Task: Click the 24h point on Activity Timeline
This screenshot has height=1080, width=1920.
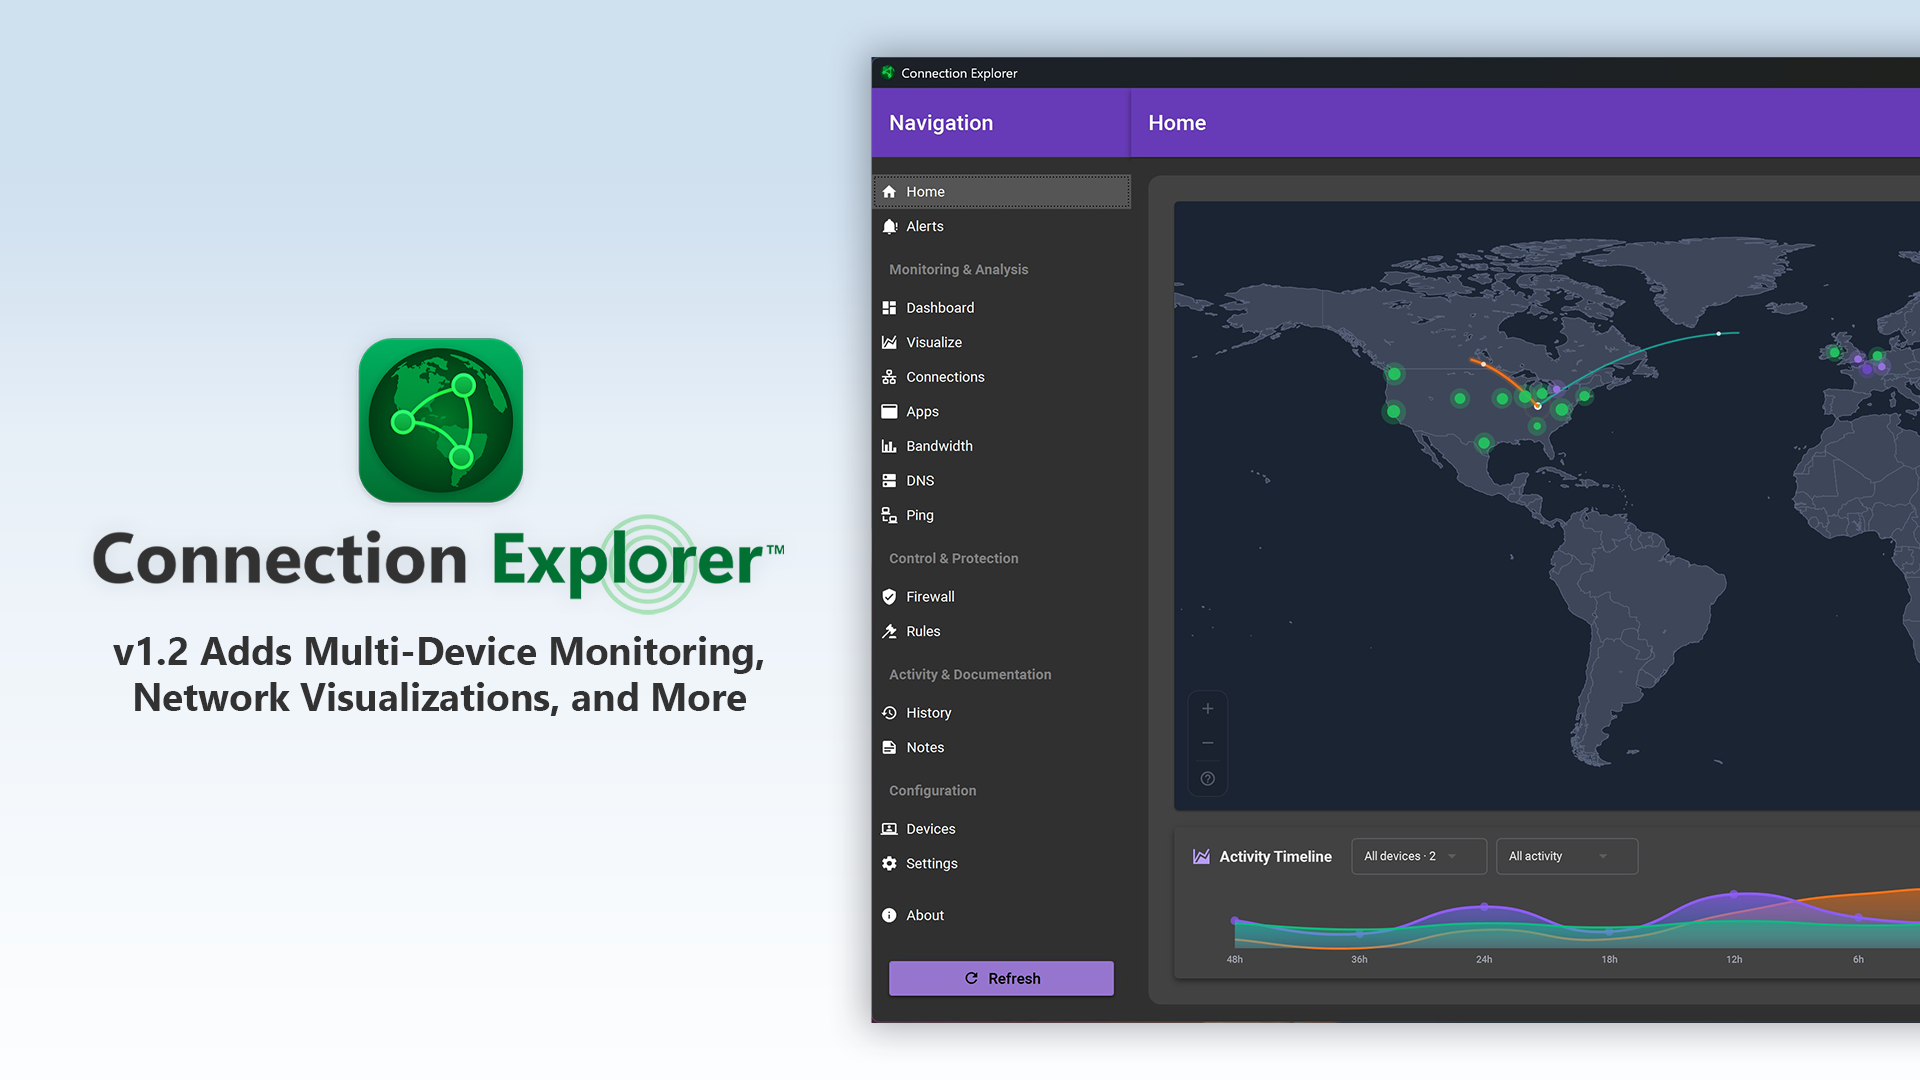Action: tap(1484, 907)
